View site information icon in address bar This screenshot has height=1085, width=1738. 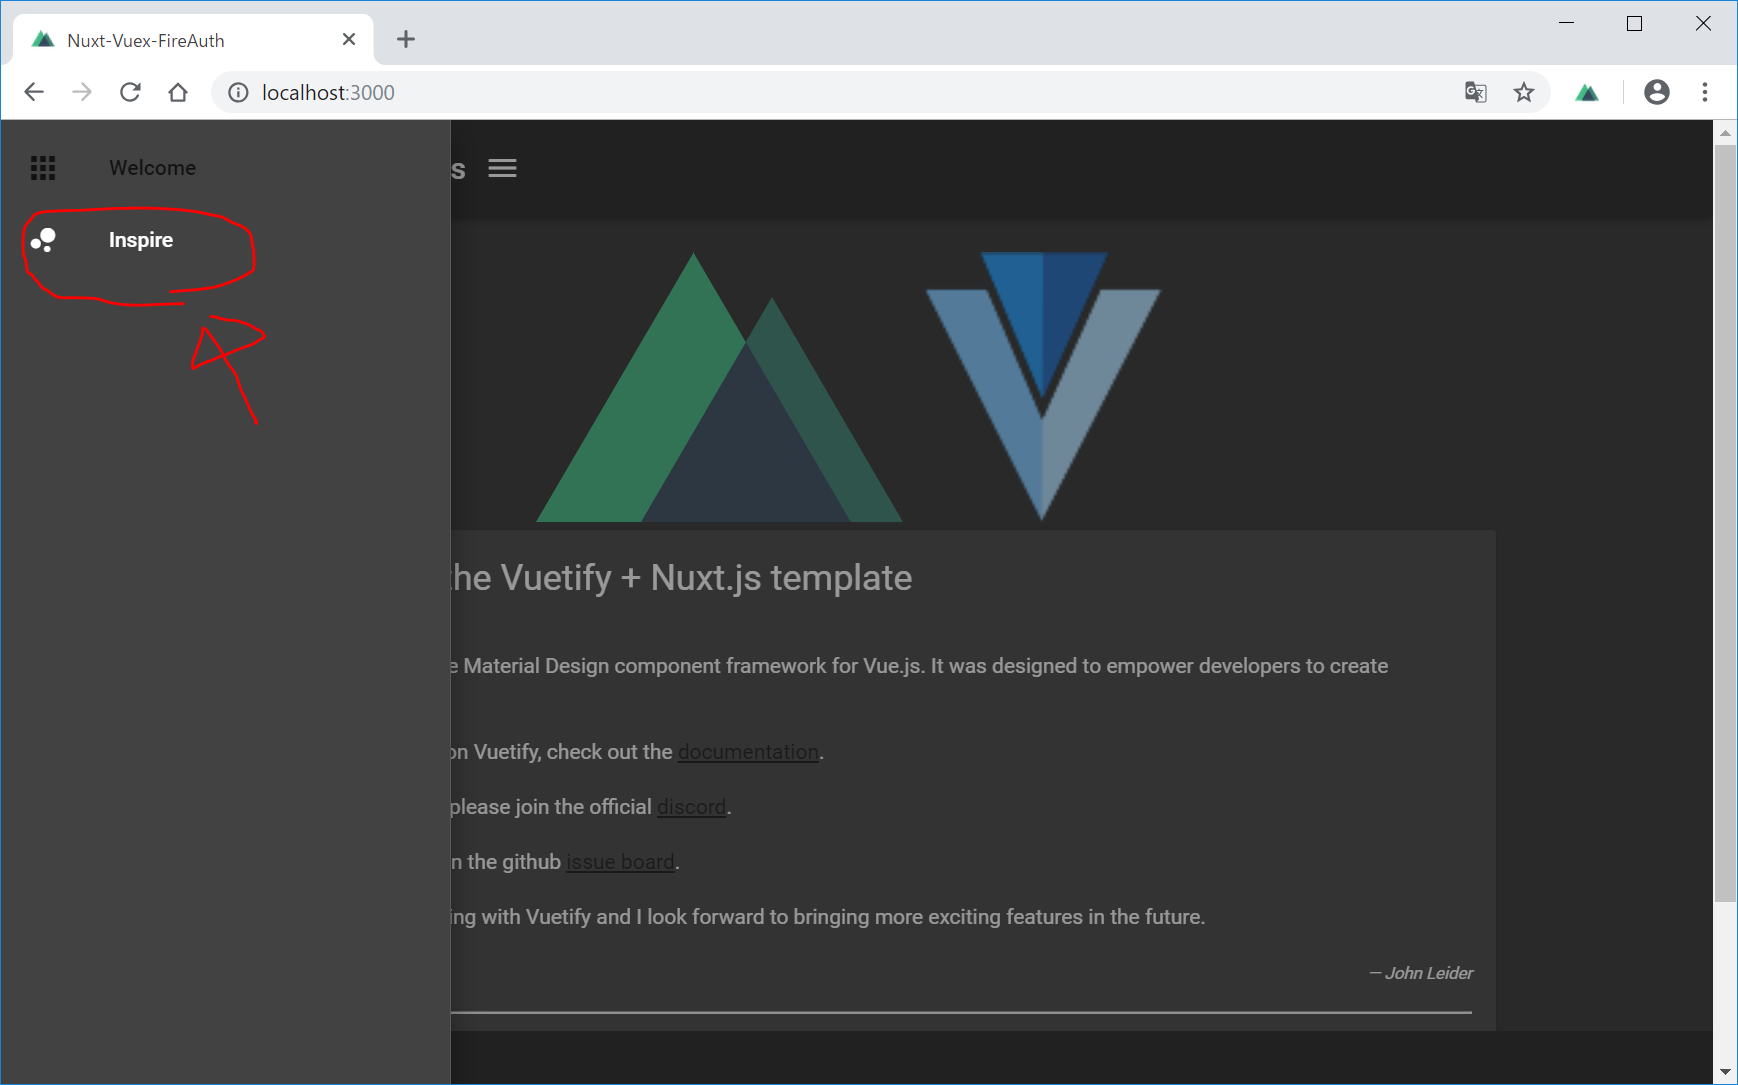[238, 92]
